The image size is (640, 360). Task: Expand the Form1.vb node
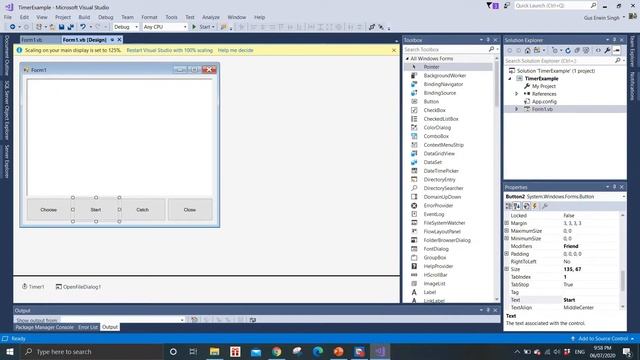pyautogui.click(x=517, y=109)
